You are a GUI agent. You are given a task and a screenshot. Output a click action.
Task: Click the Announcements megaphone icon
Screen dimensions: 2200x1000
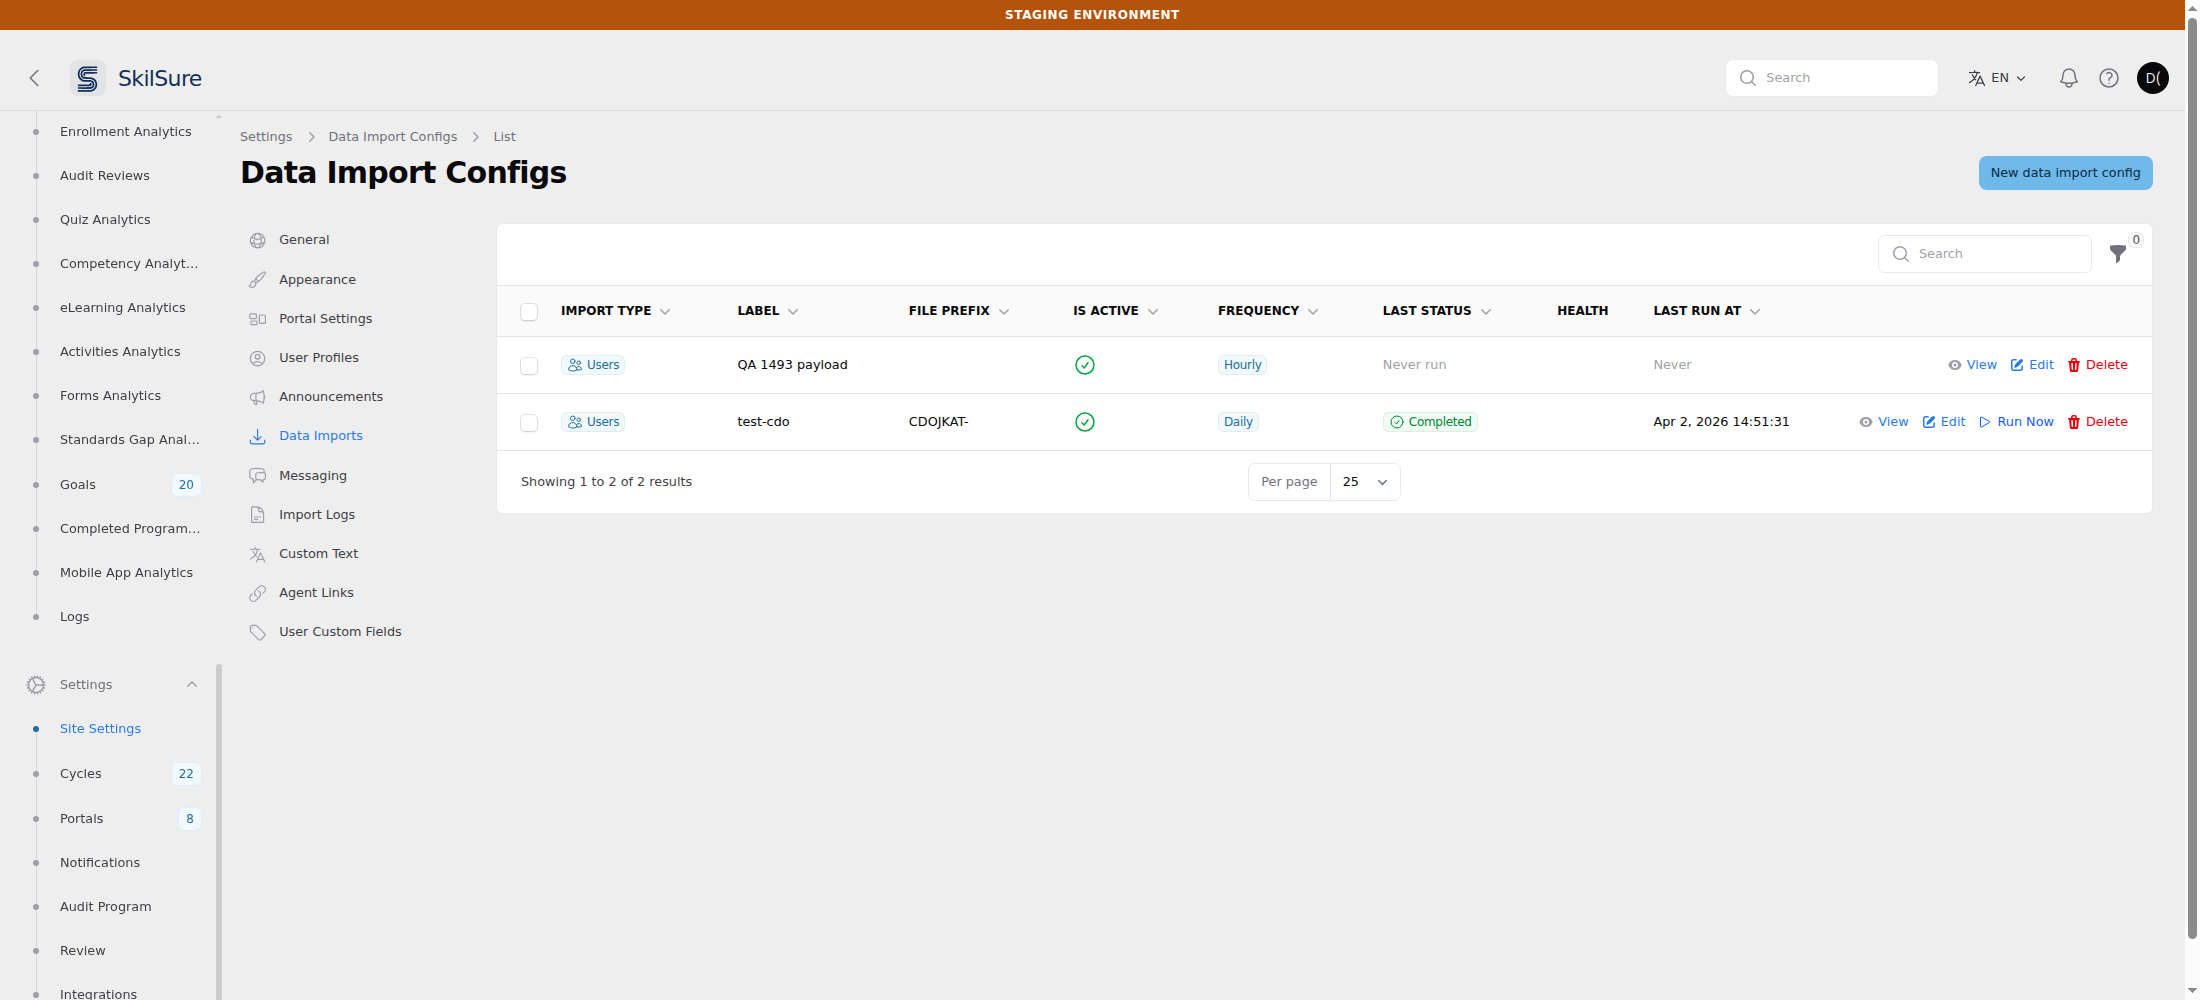pos(258,397)
